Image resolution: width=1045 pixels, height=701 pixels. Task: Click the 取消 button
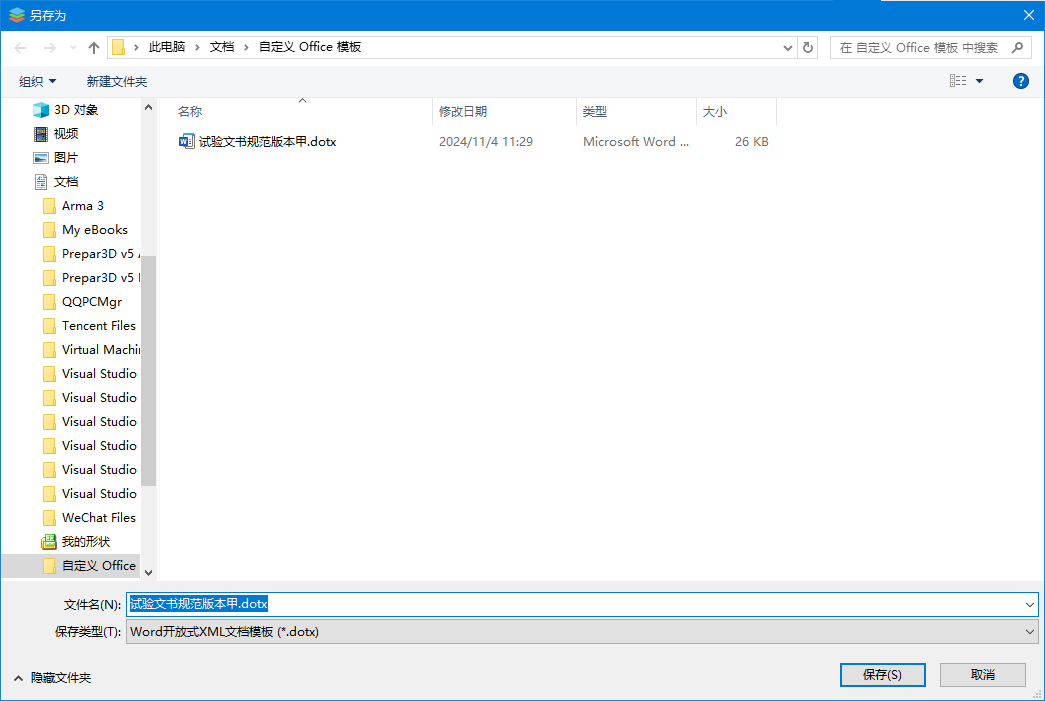(982, 675)
